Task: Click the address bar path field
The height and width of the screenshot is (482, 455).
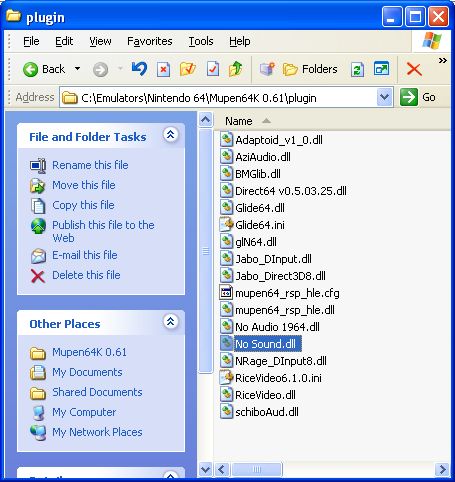Action: (218, 98)
